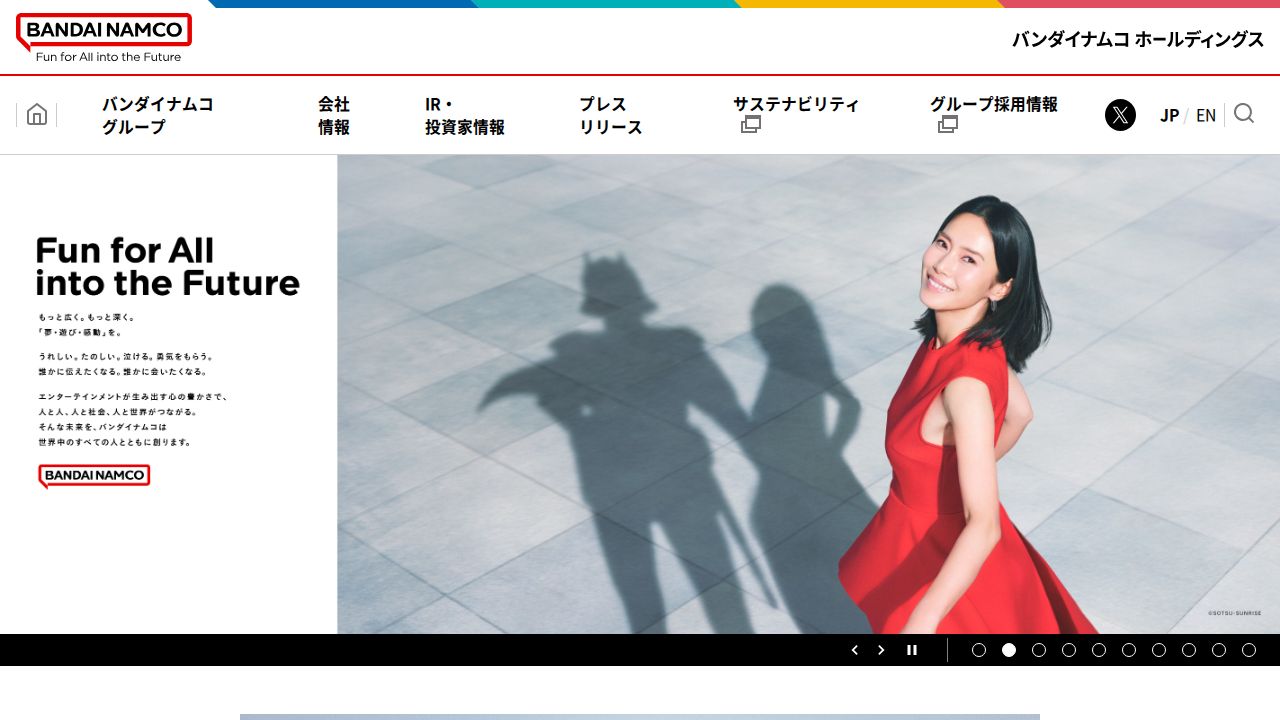Open the プレスリリース menu
The image size is (1280, 720).
611,115
